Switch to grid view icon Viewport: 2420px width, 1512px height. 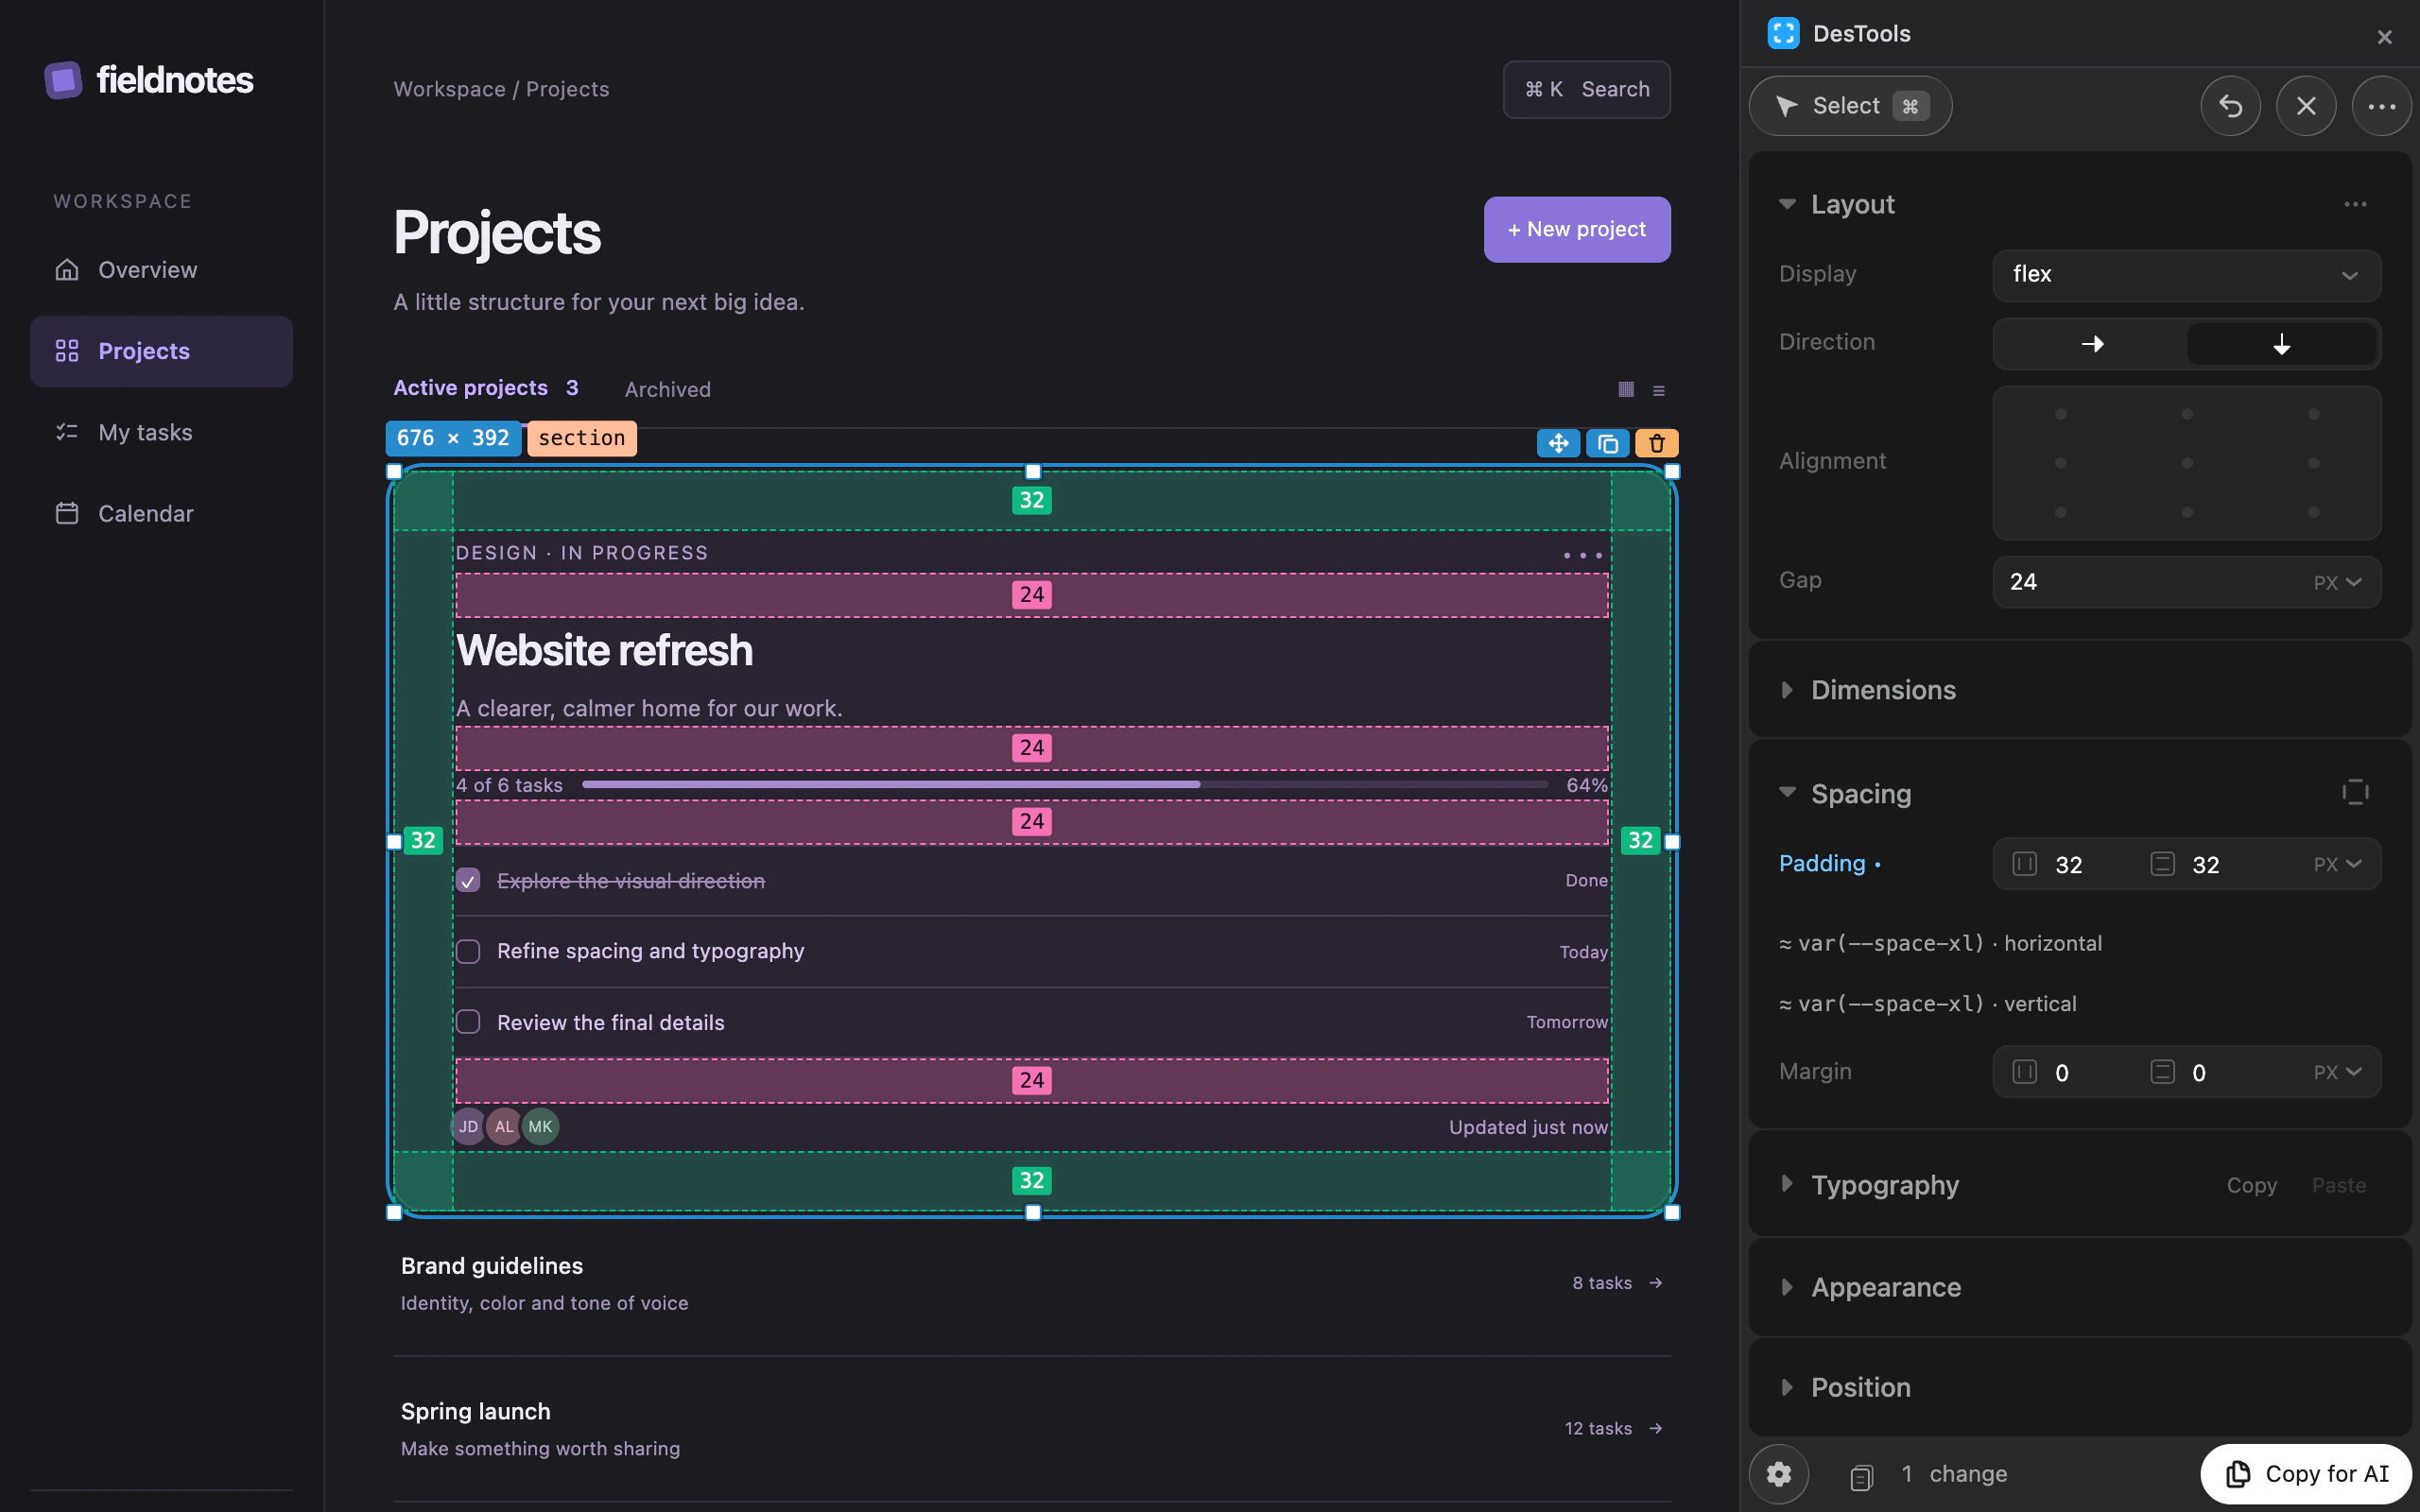pyautogui.click(x=1626, y=390)
